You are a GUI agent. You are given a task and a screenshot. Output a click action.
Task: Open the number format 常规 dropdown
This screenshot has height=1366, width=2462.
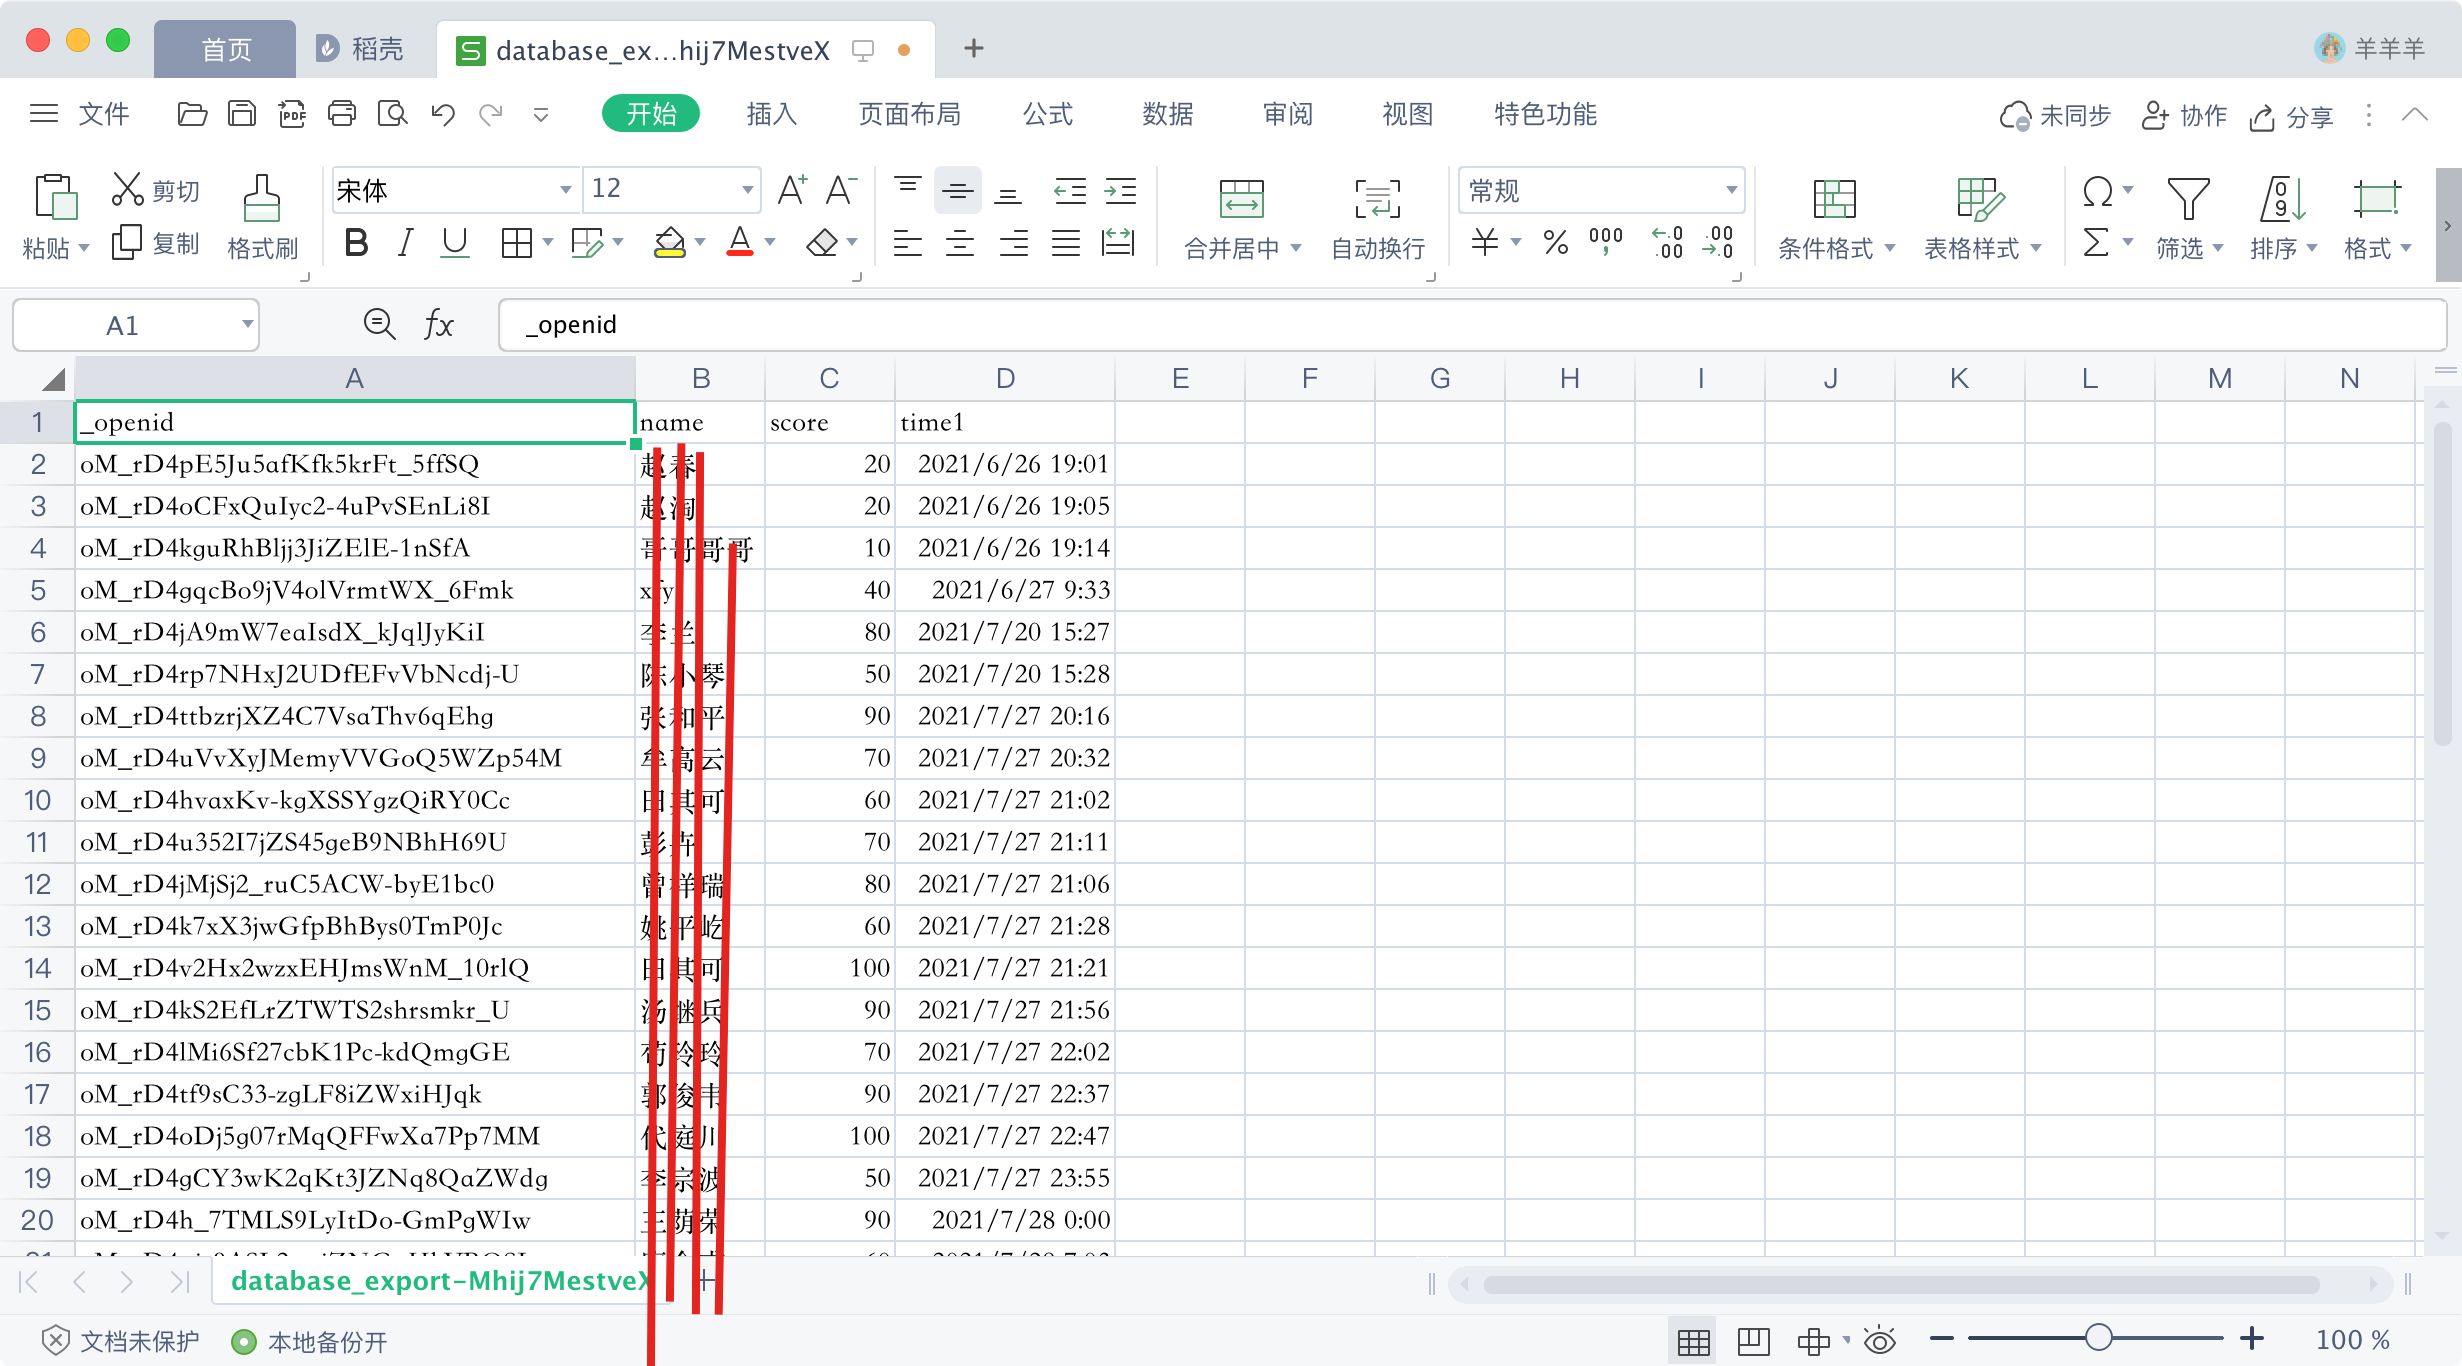(1731, 189)
